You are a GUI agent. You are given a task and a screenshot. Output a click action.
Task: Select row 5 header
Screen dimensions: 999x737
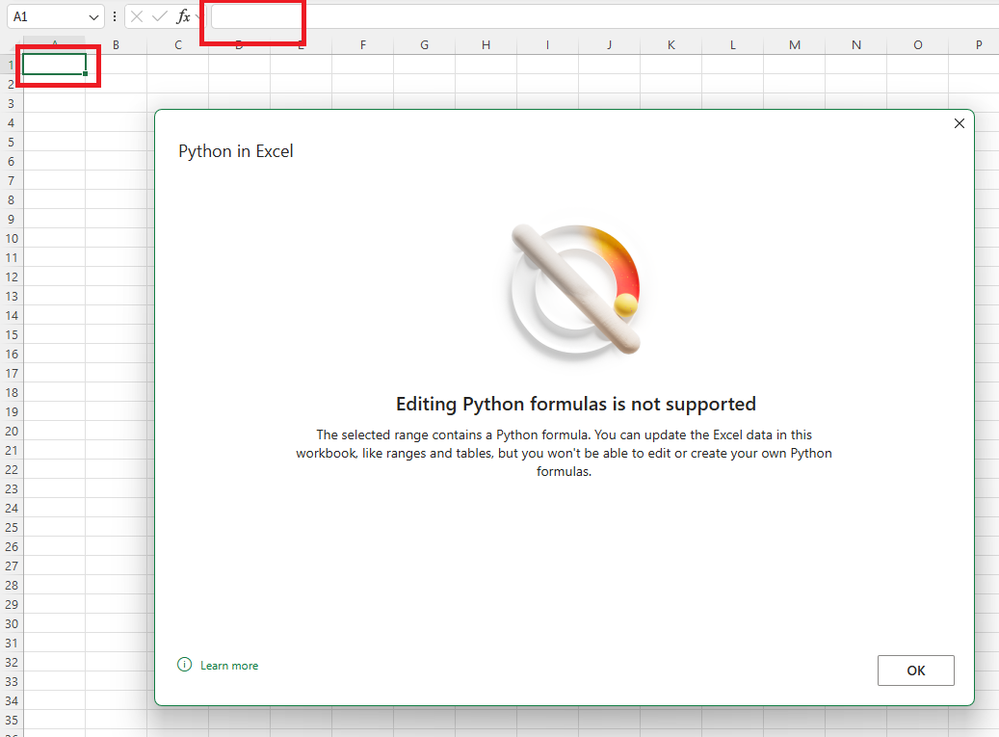[x=11, y=142]
